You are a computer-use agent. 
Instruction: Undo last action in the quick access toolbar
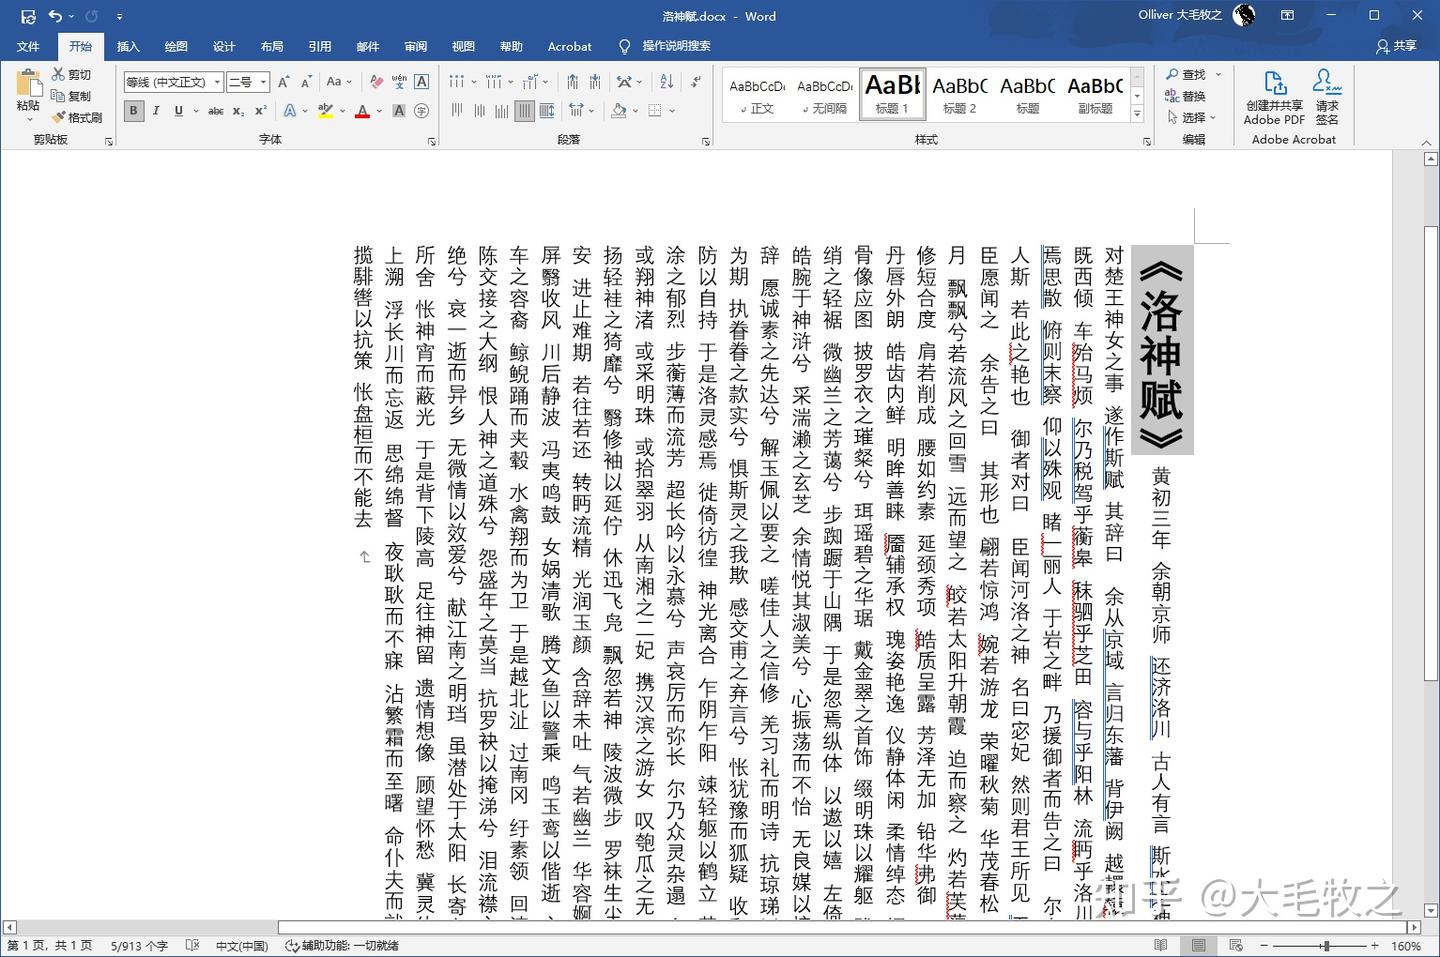(x=55, y=16)
